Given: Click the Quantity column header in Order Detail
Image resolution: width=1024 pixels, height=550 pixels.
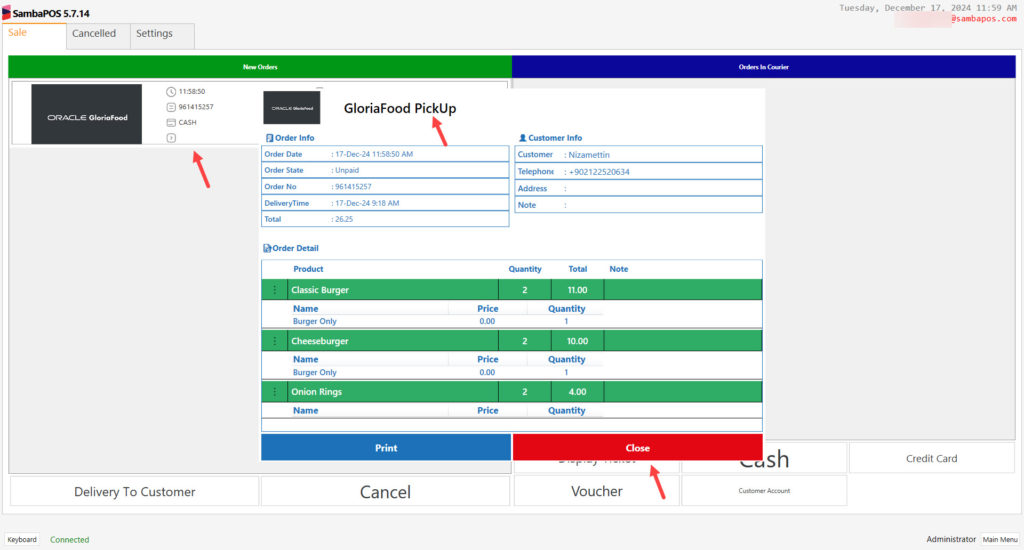Looking at the screenshot, I should click(x=525, y=268).
